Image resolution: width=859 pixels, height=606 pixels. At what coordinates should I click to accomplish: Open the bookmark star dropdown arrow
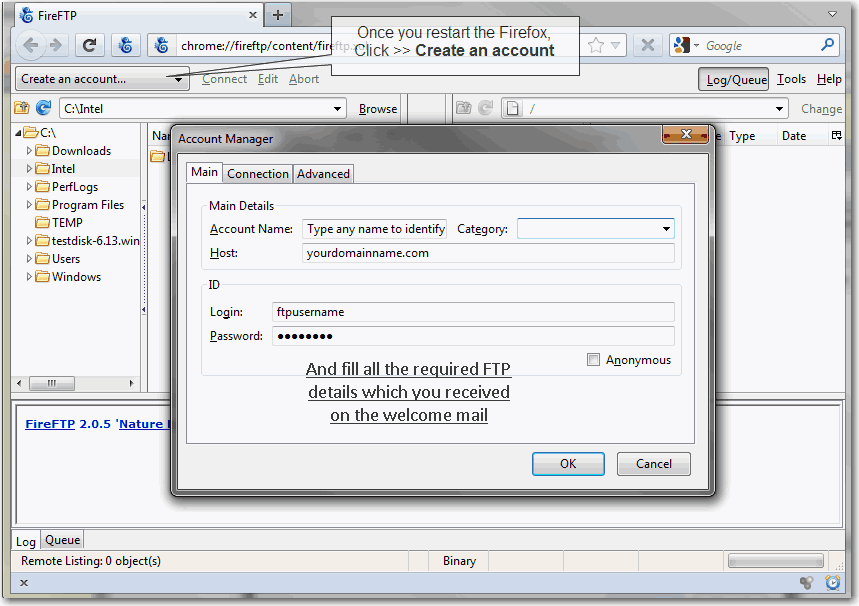[x=615, y=45]
